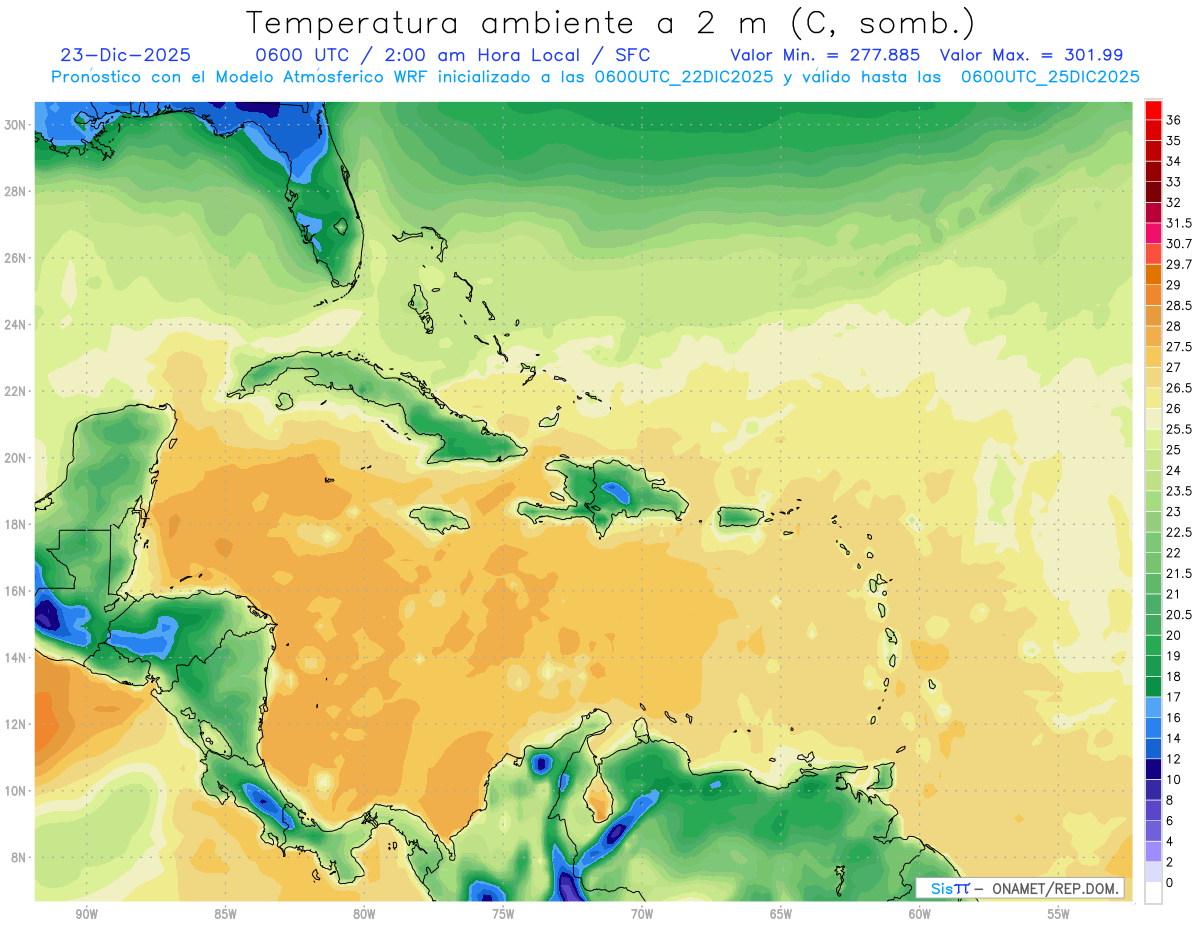Click the pink swatch between 31.5 and 30.7
This screenshot has height=927, width=1200.
tap(1153, 234)
